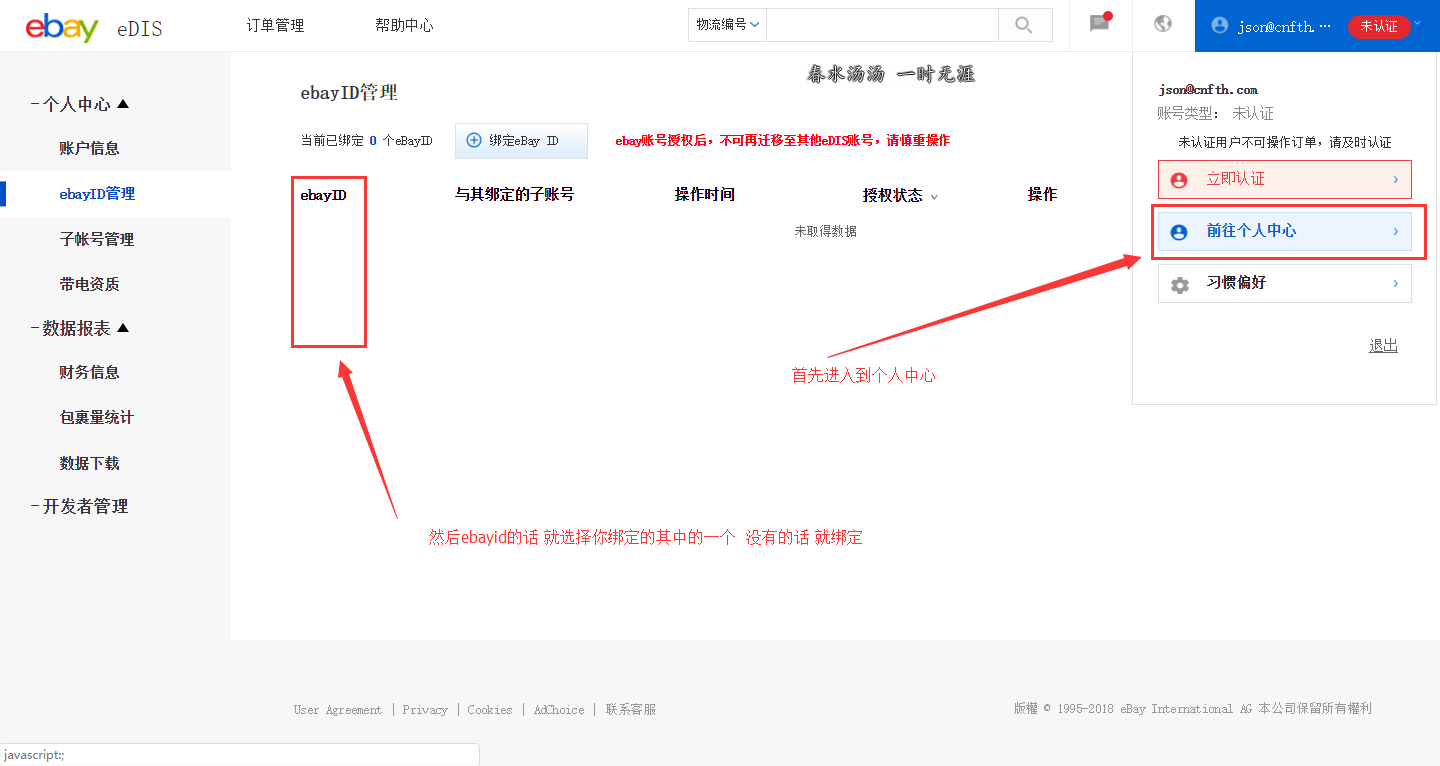Viewport: 1440px width, 766px height.
Task: Select 账户信息 in the sidebar
Action: point(89,148)
